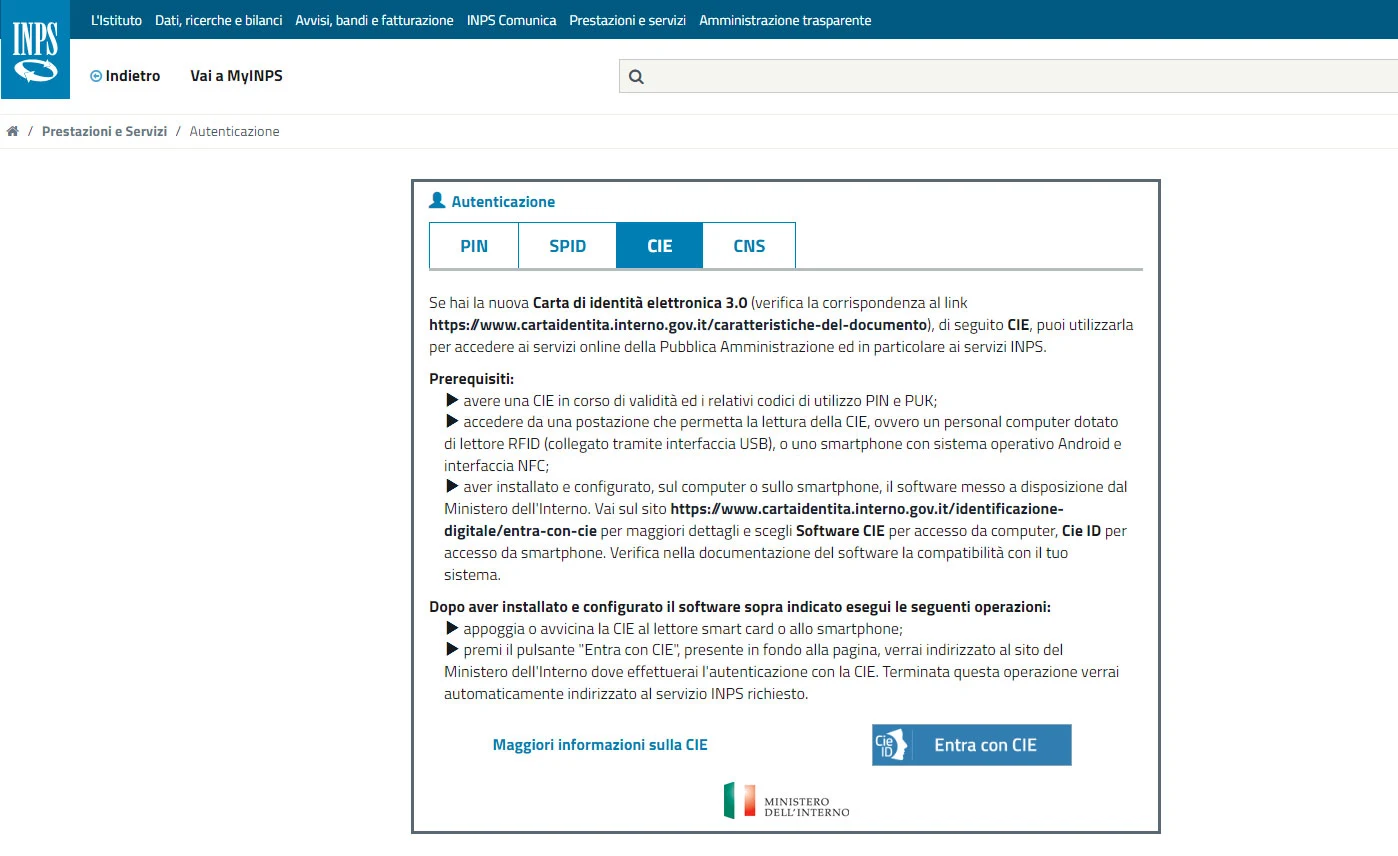The width and height of the screenshot is (1398, 856).
Task: Click the search magnifier icon
Action: pyautogui.click(x=636, y=77)
